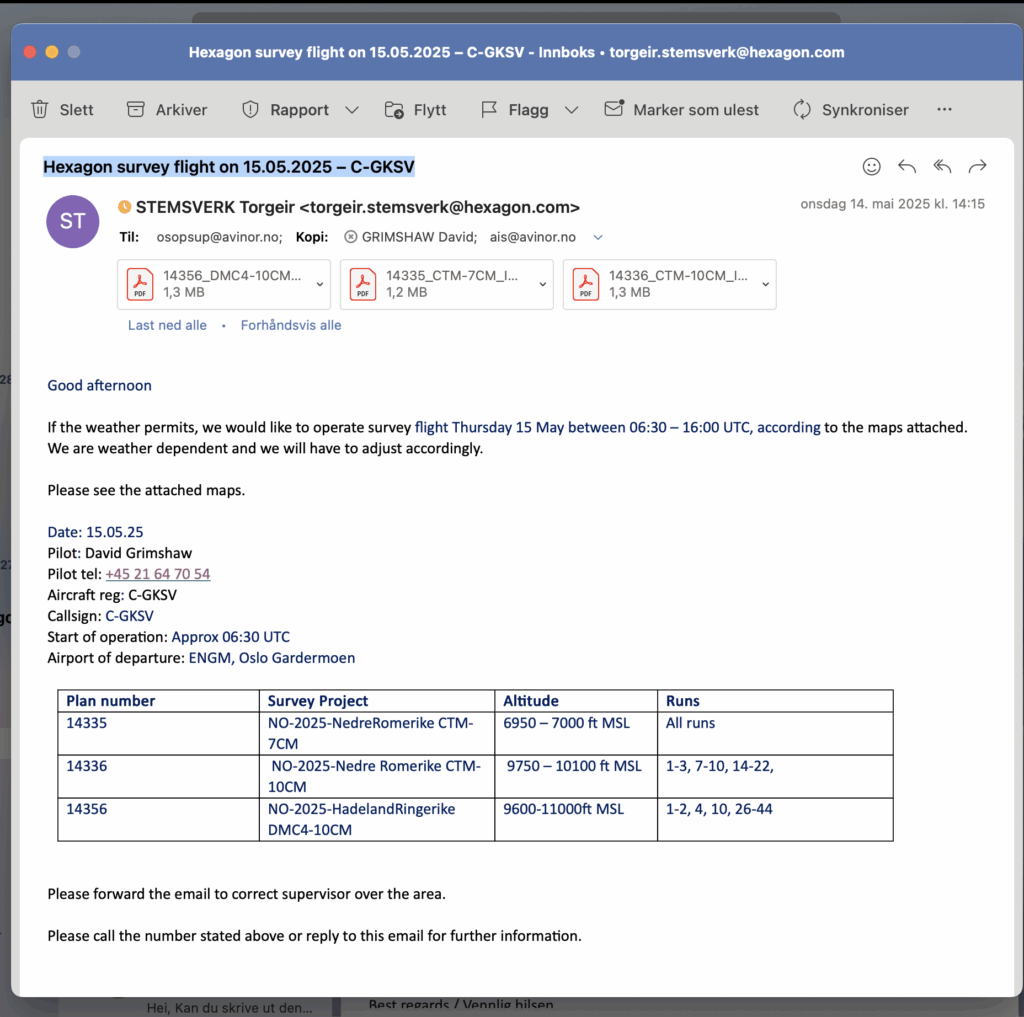The image size is (1024, 1017).
Task: Open dropdown for 14335_CTM-7CM attachment
Action: tap(543, 284)
